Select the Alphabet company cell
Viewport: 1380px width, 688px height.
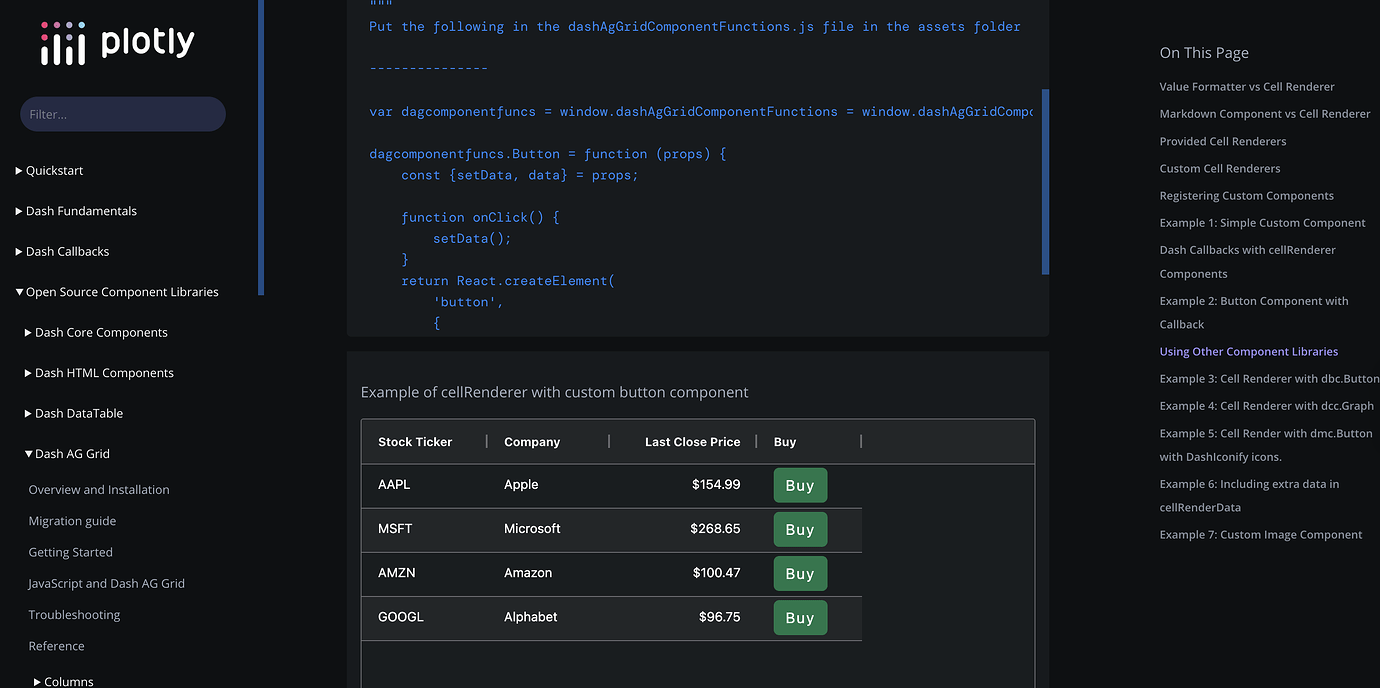coord(548,617)
